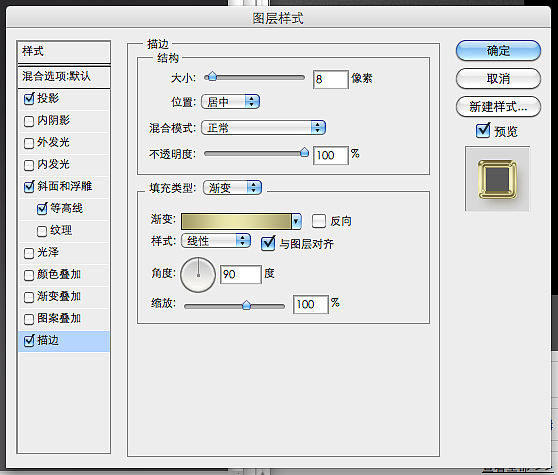This screenshot has height=475, width=558.
Task: Enable the 反向 checkbox
Action: point(319,221)
